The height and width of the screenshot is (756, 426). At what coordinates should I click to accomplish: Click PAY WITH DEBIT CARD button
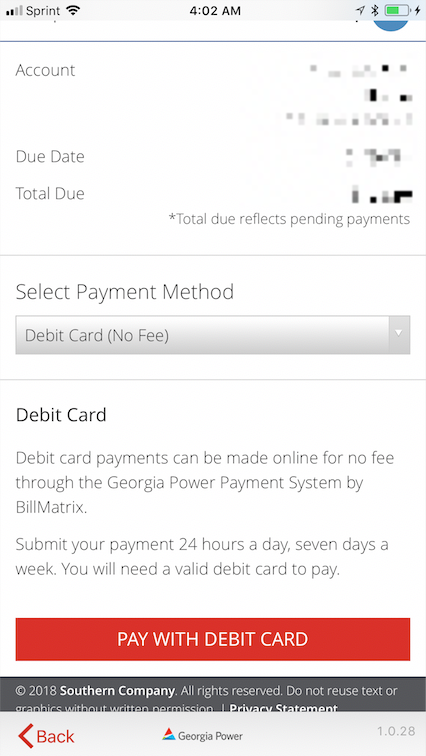point(213,639)
